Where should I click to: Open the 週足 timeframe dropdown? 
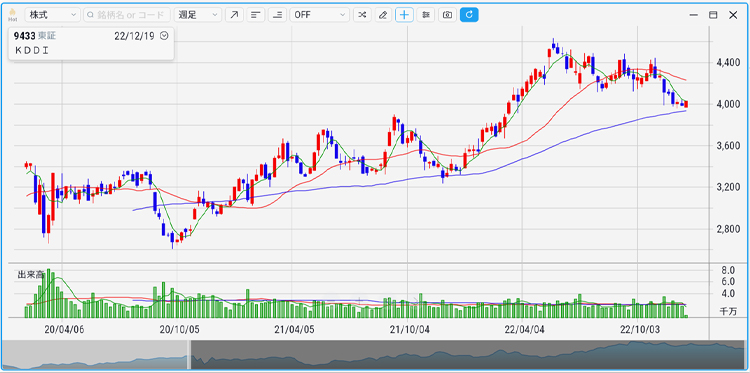coord(198,15)
